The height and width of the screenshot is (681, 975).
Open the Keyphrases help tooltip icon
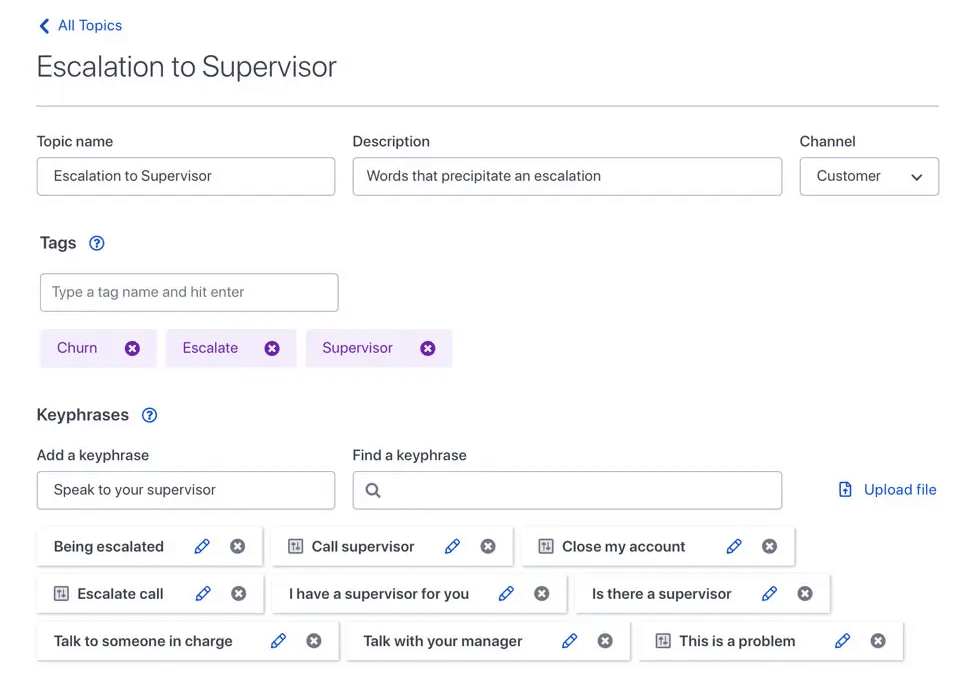click(150, 415)
